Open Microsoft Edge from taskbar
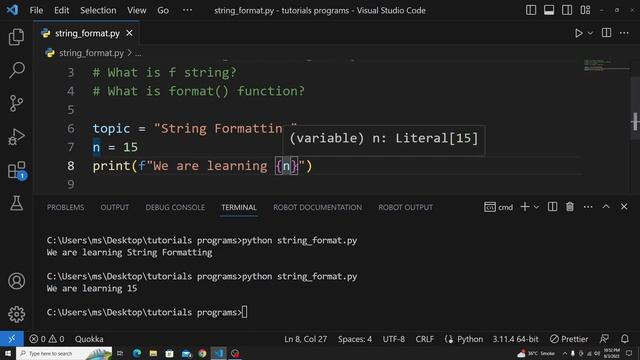The image size is (640, 360). [x=137, y=353]
